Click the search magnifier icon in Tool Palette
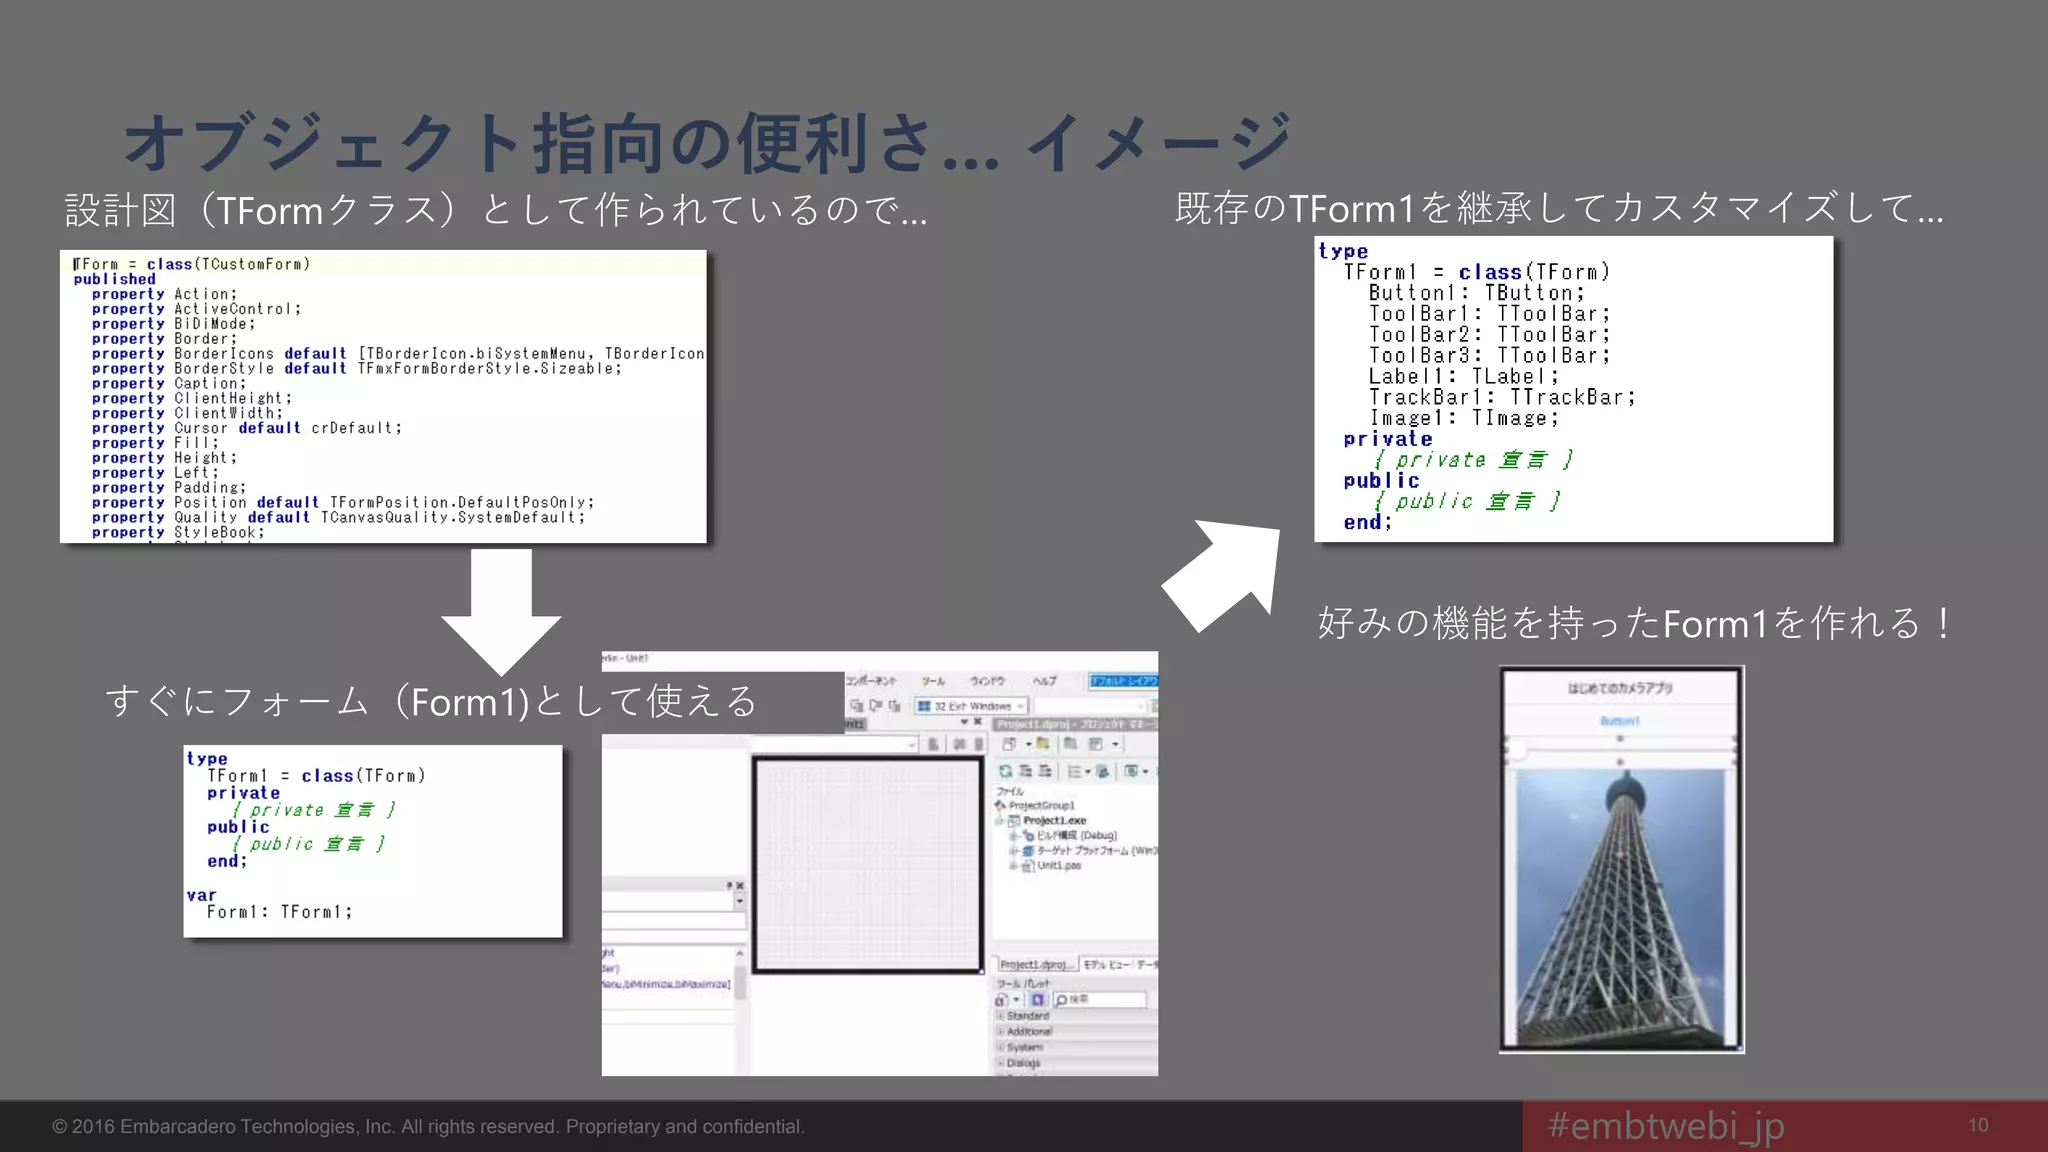 (x=1062, y=1000)
